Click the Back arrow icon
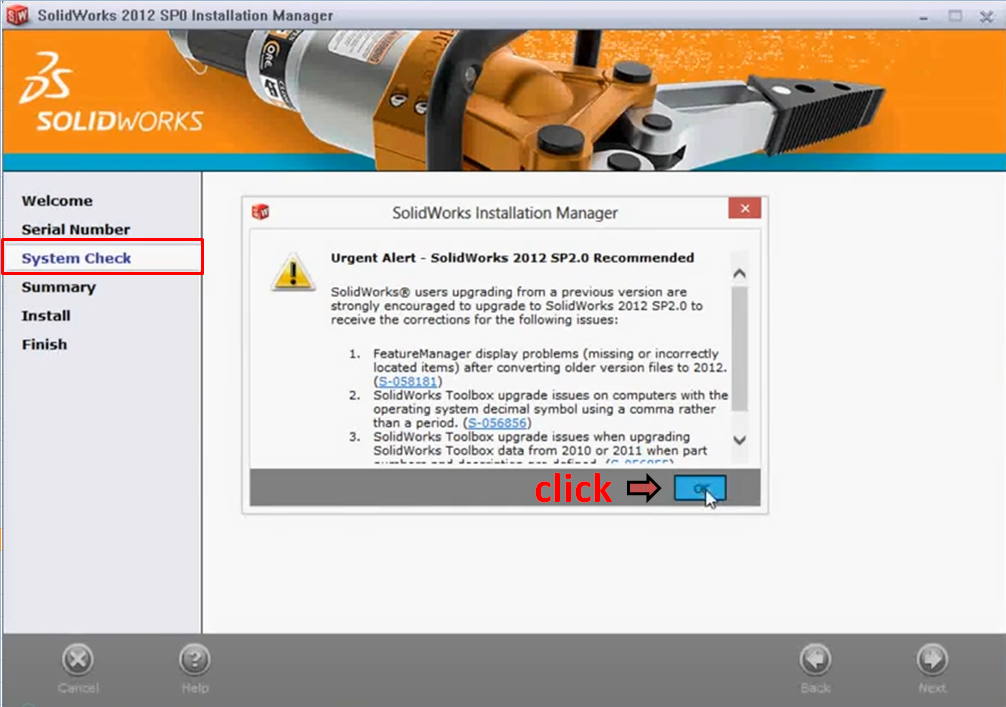This screenshot has height=707, width=1006. pyautogui.click(x=815, y=660)
